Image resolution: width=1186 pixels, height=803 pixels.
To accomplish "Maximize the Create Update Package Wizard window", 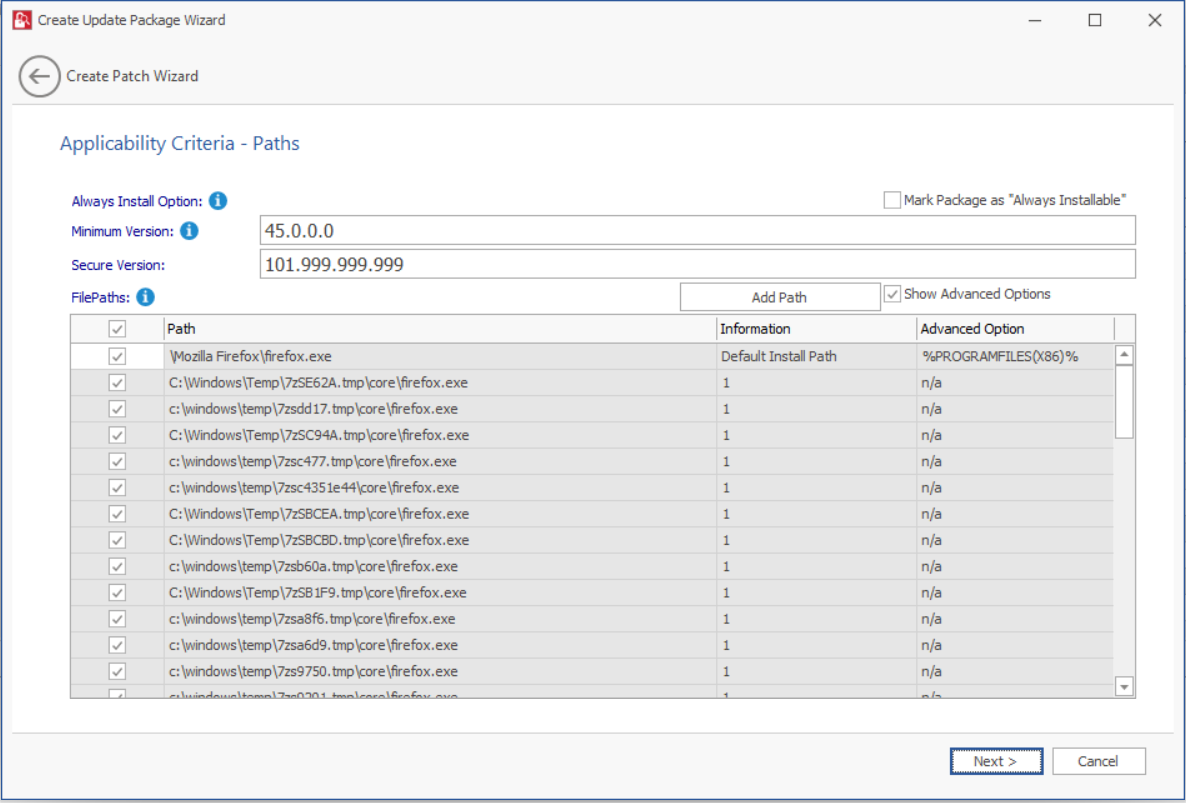I will click(1094, 20).
